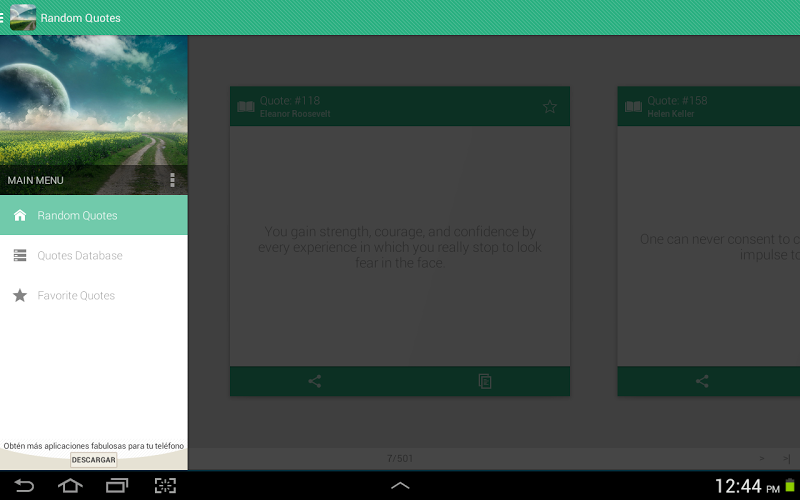Open Quotes Database menu item

coord(94,255)
